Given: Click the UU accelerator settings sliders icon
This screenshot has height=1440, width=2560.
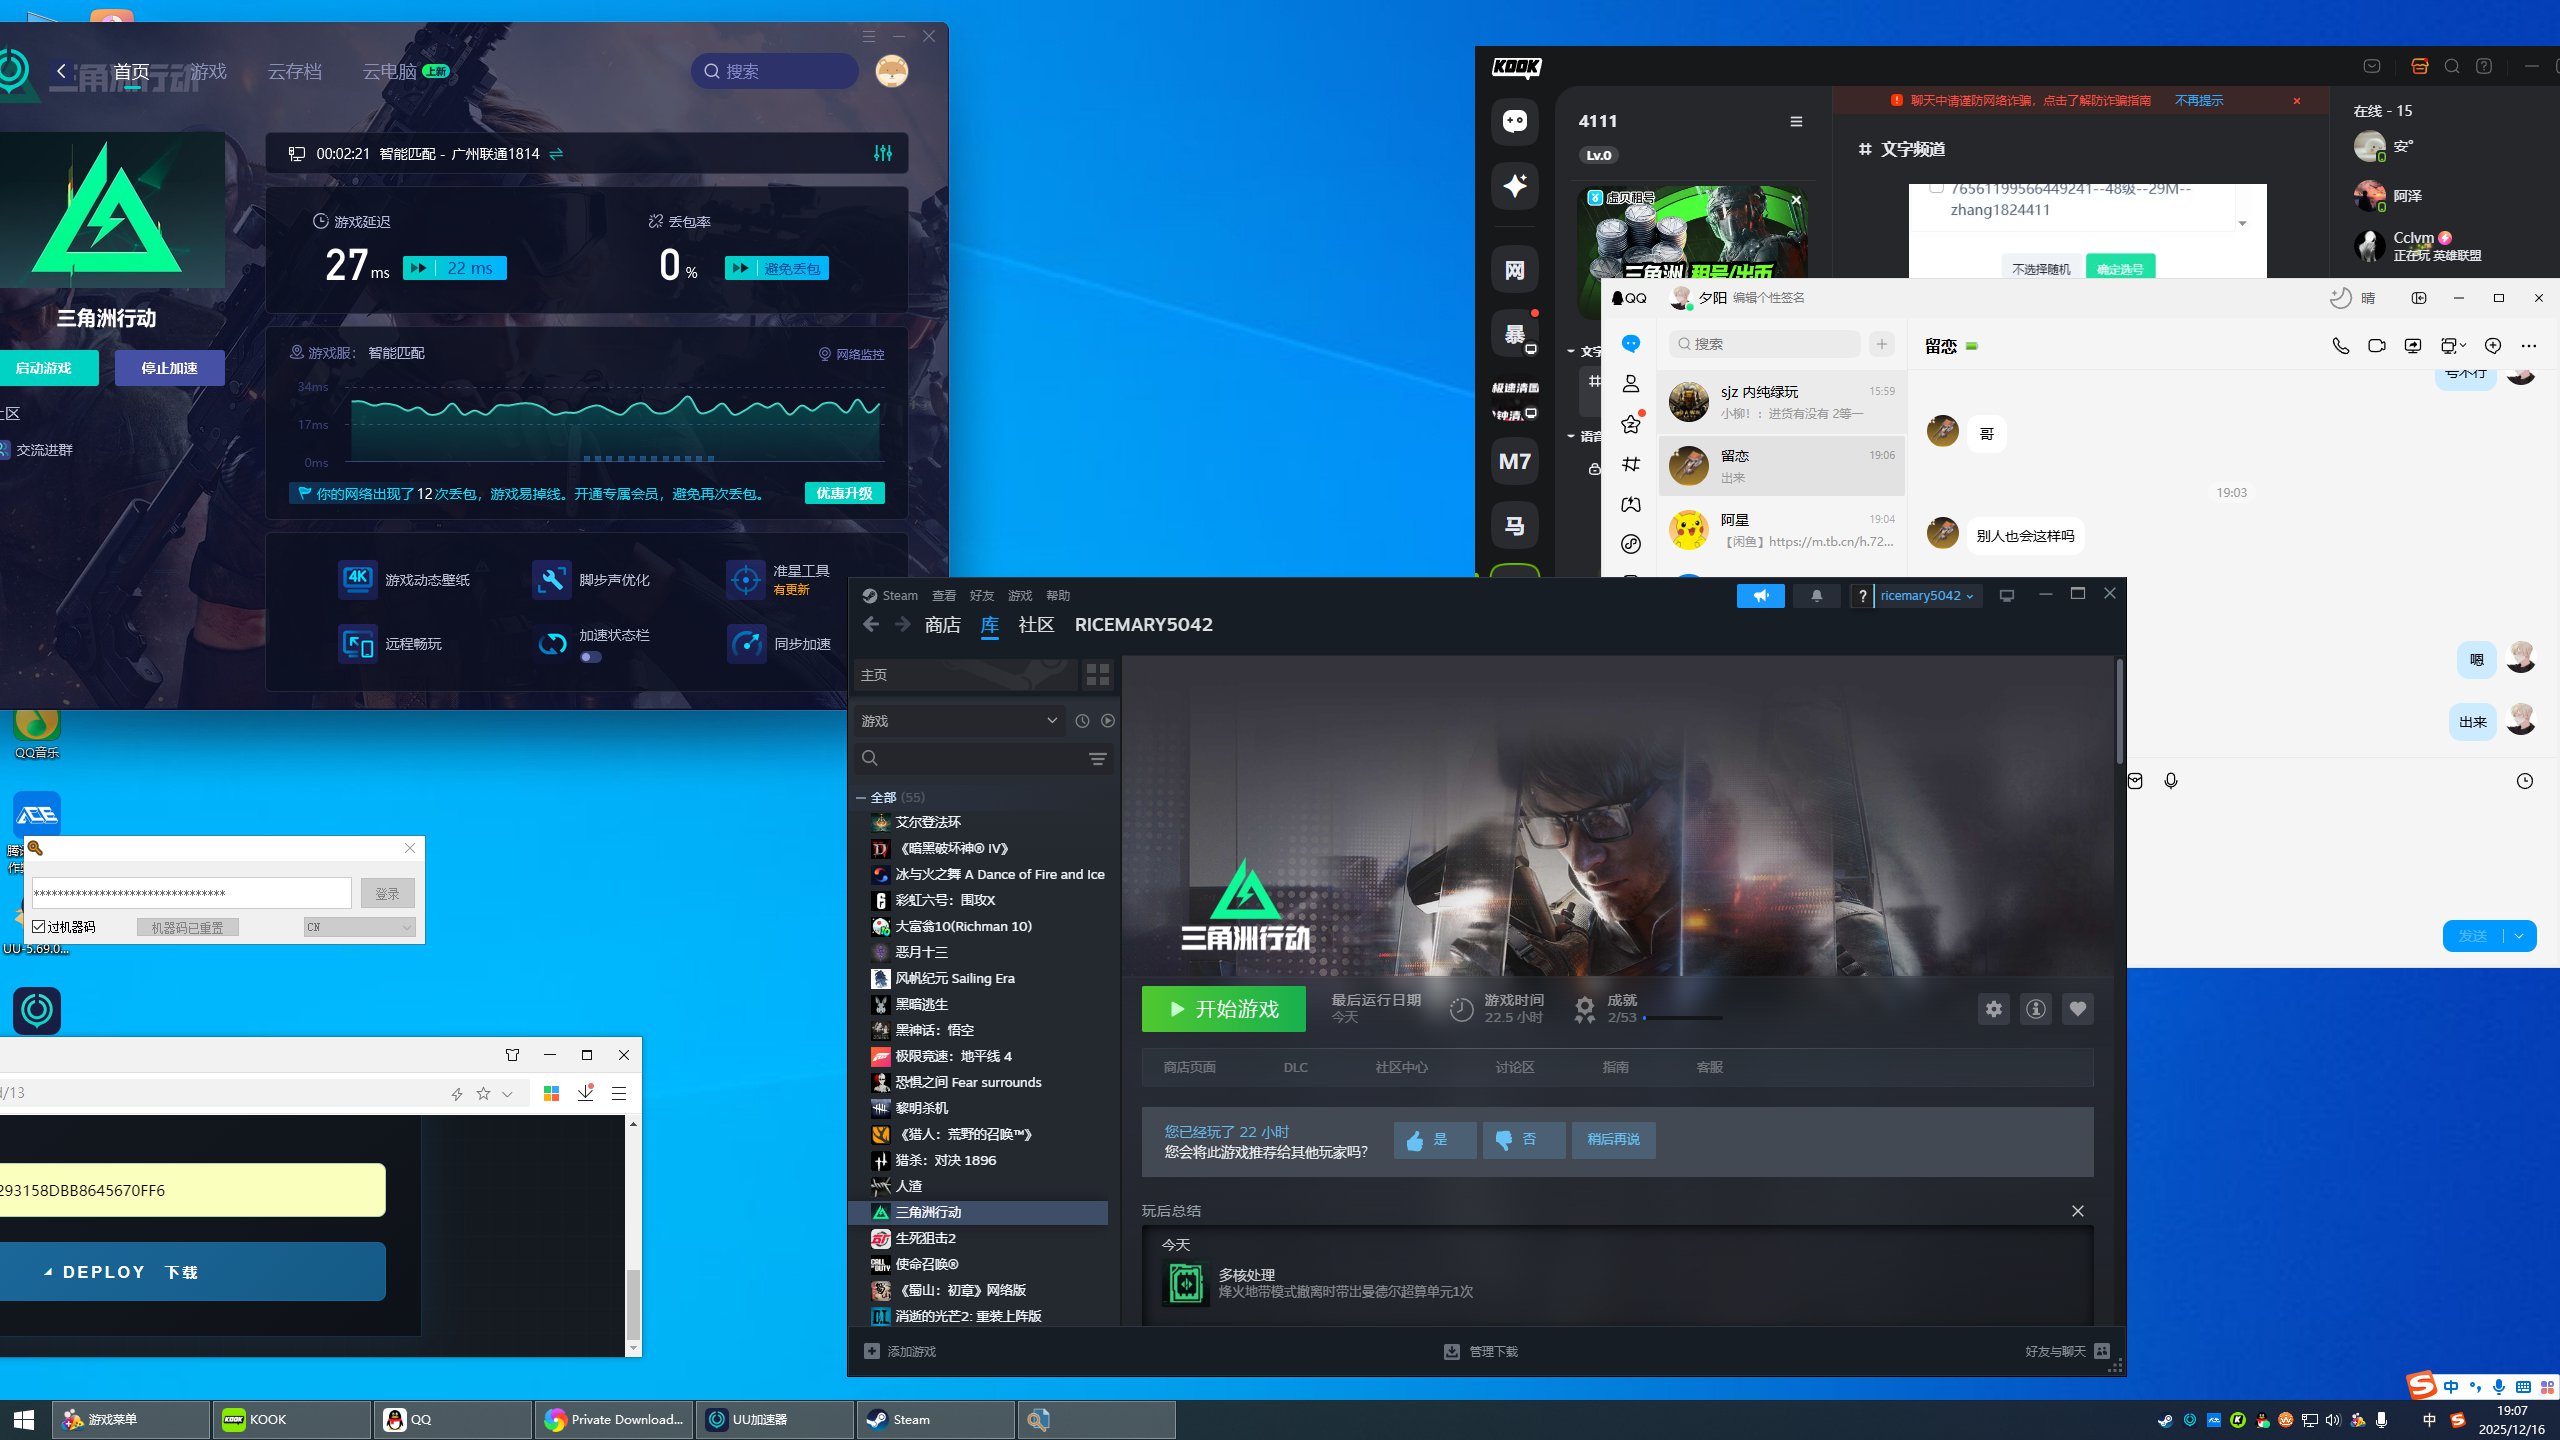Looking at the screenshot, I should [883, 153].
